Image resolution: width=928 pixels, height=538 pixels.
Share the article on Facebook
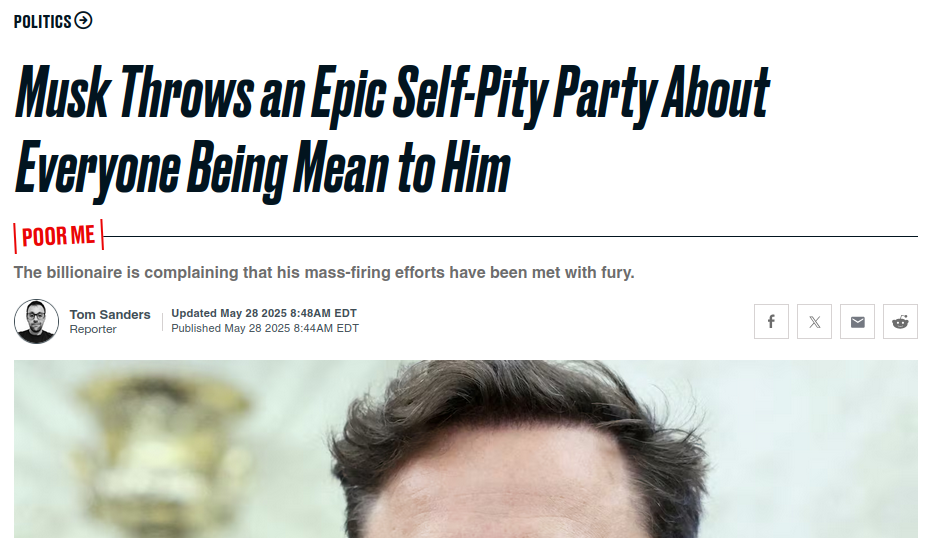[x=771, y=321]
